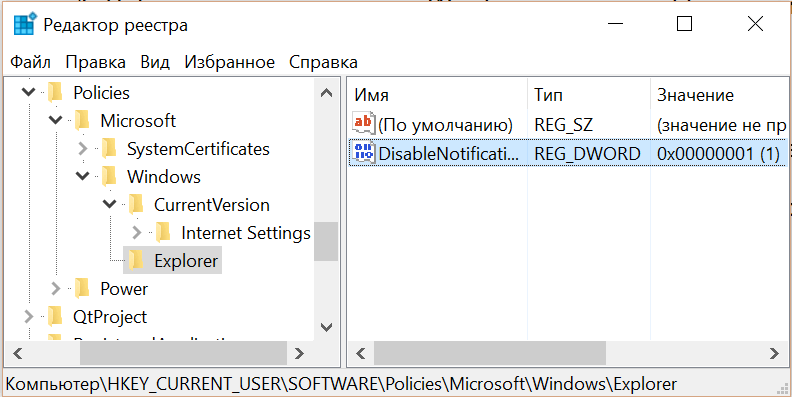Collapse the Policies tree node
792x397 pixels.
(x=29, y=92)
